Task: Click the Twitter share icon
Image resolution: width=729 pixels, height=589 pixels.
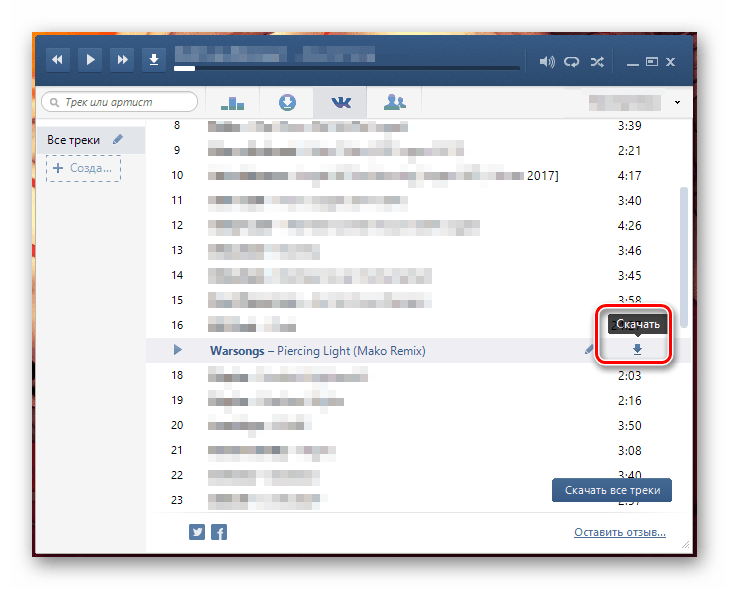Action: pos(197,532)
